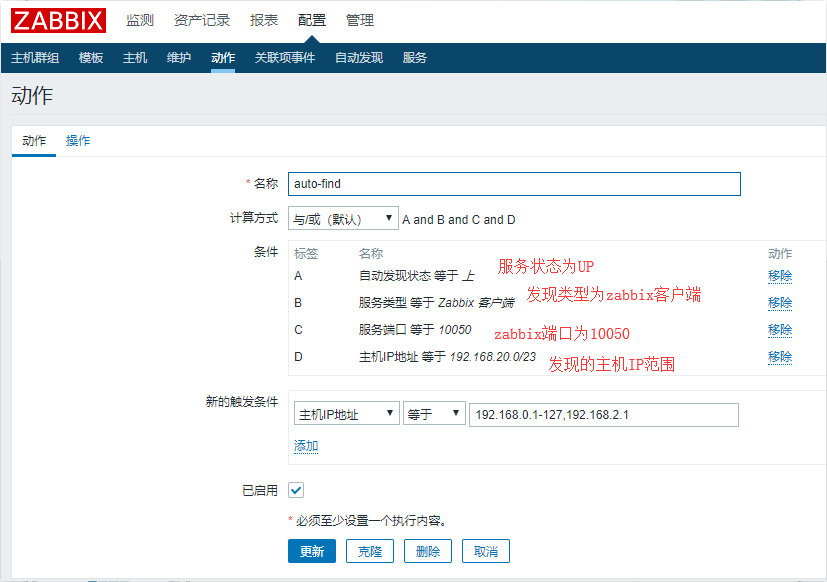Open the 监测 top menu
Image resolution: width=827 pixels, height=582 pixels.
(x=140, y=20)
